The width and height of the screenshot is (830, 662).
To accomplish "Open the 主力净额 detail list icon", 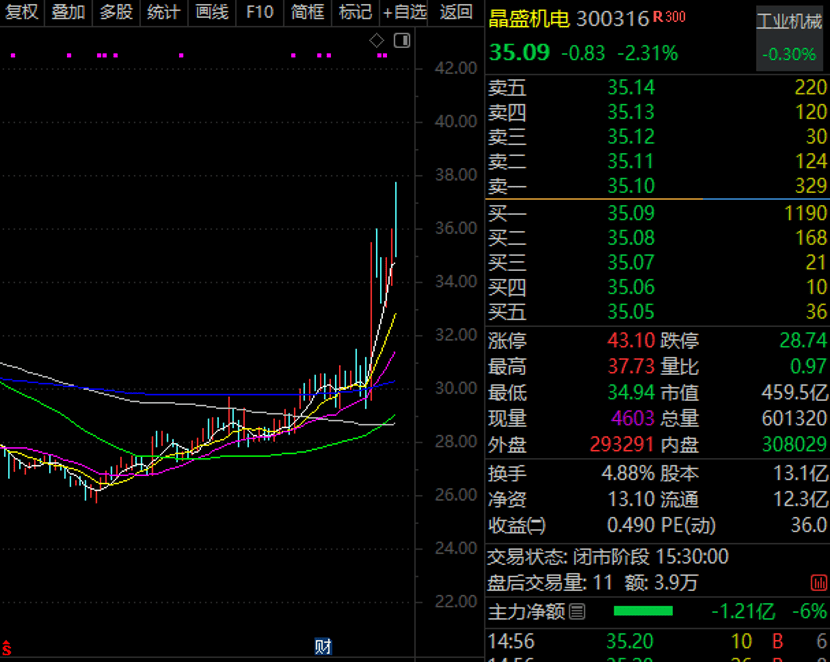I will pyautogui.click(x=577, y=611).
